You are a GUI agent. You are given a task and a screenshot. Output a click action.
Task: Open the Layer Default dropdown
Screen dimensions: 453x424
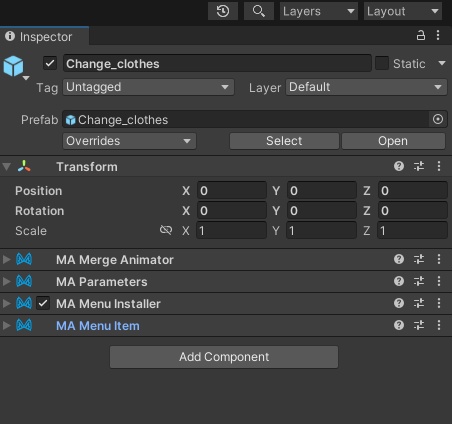(366, 87)
